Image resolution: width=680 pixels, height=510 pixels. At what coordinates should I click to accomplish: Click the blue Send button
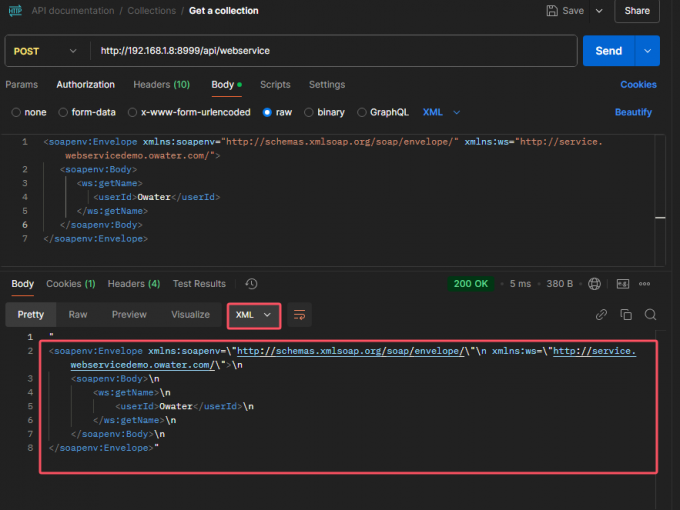pyautogui.click(x=609, y=51)
